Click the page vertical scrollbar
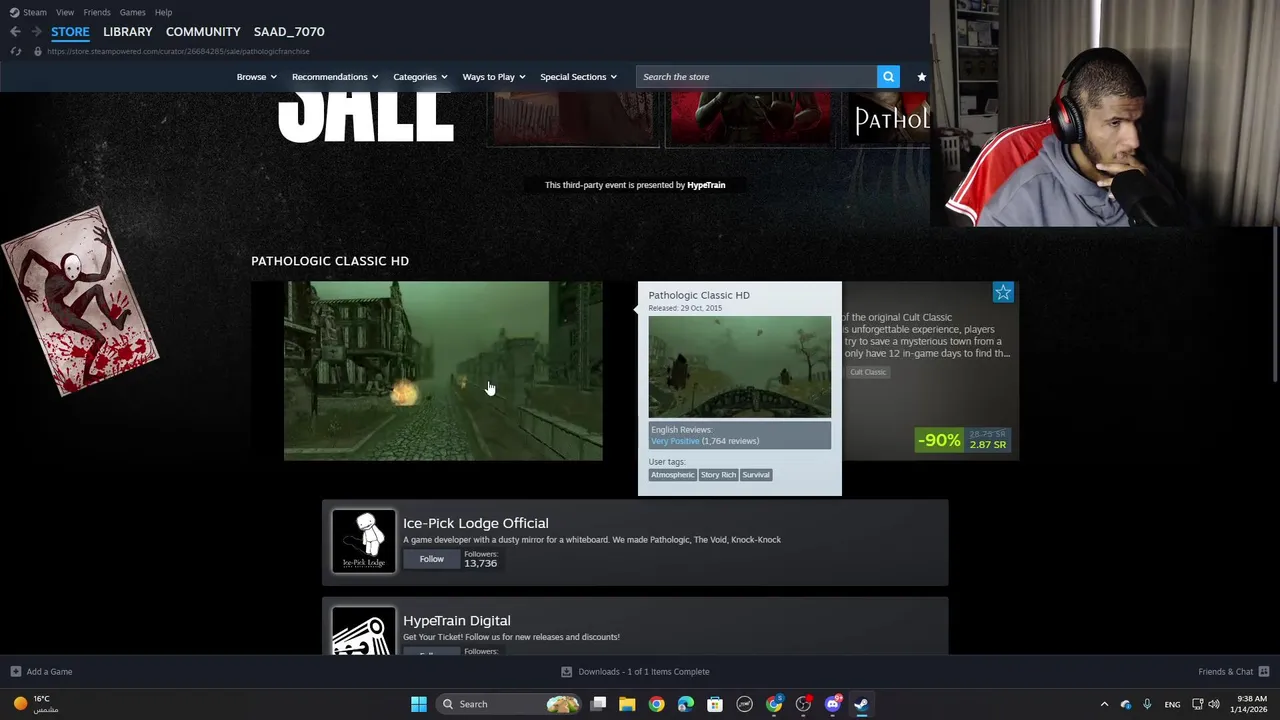The height and width of the screenshot is (720, 1280). (1275, 304)
